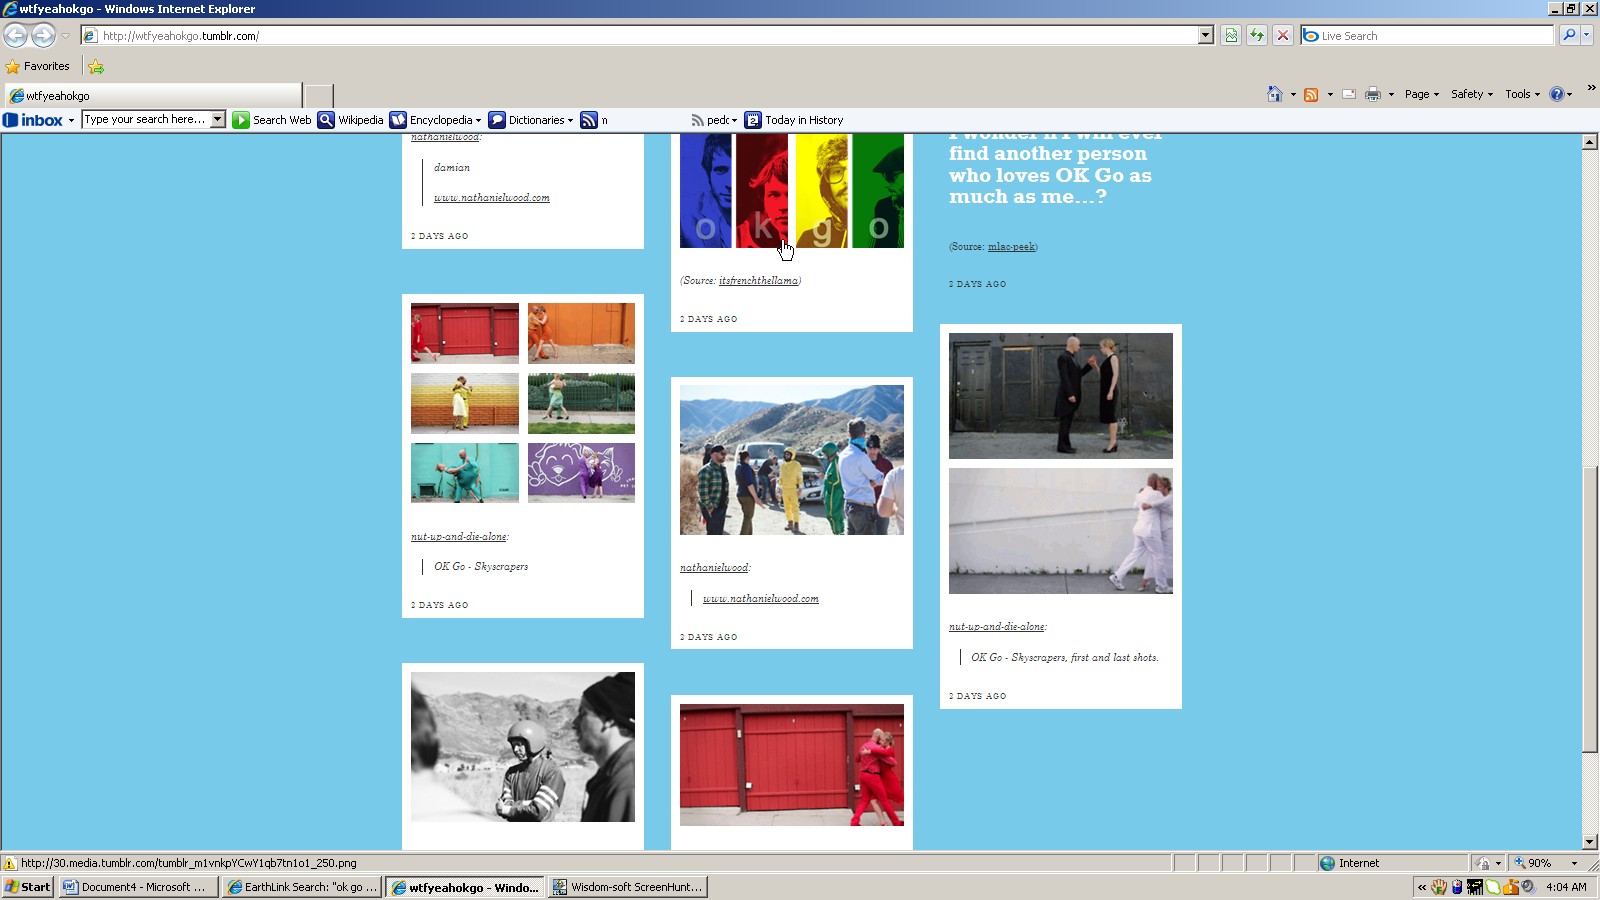Image resolution: width=1600 pixels, height=900 pixels.
Task: Open the Safety menu dropdown
Action: (1472, 94)
